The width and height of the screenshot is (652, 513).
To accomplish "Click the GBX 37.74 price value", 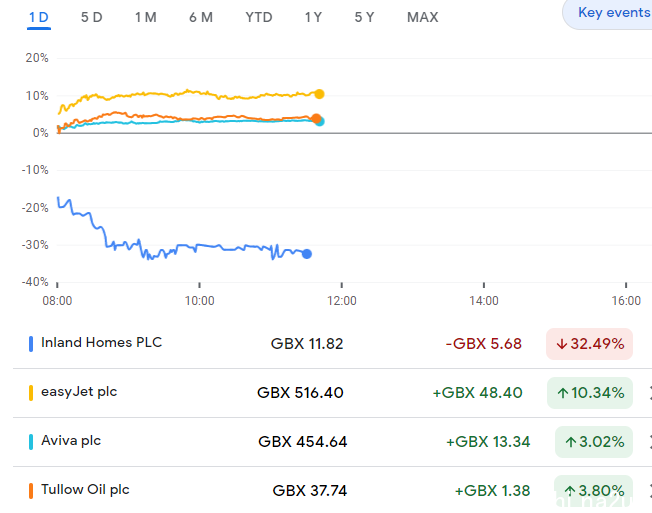I will pos(309,491).
